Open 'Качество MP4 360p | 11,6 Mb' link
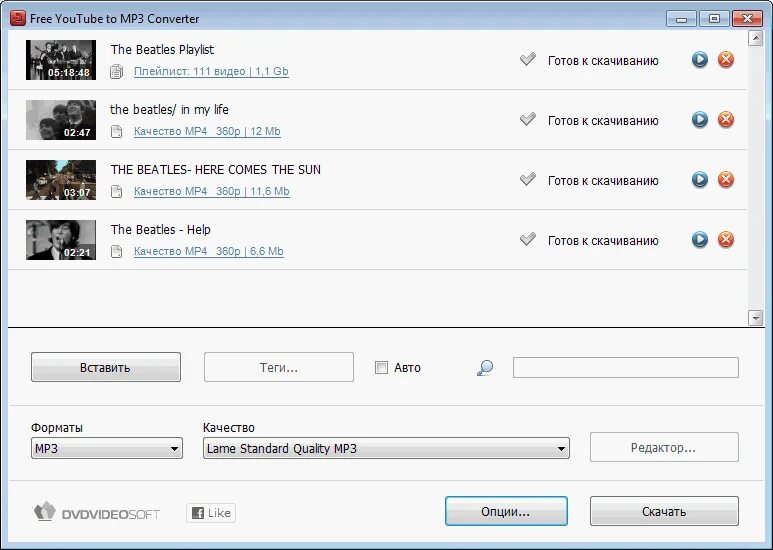Viewport: 773px width, 550px height. (x=211, y=191)
